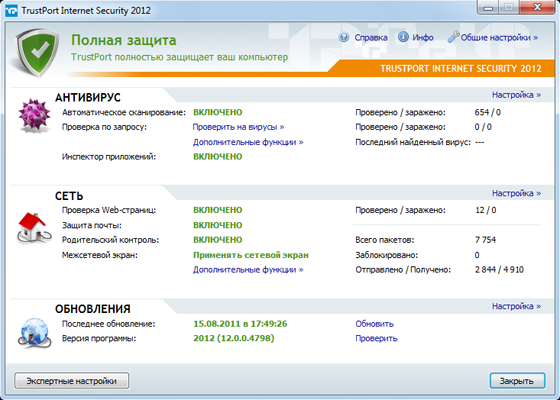
Task: Click the Проверить version check link
Action: (x=376, y=338)
